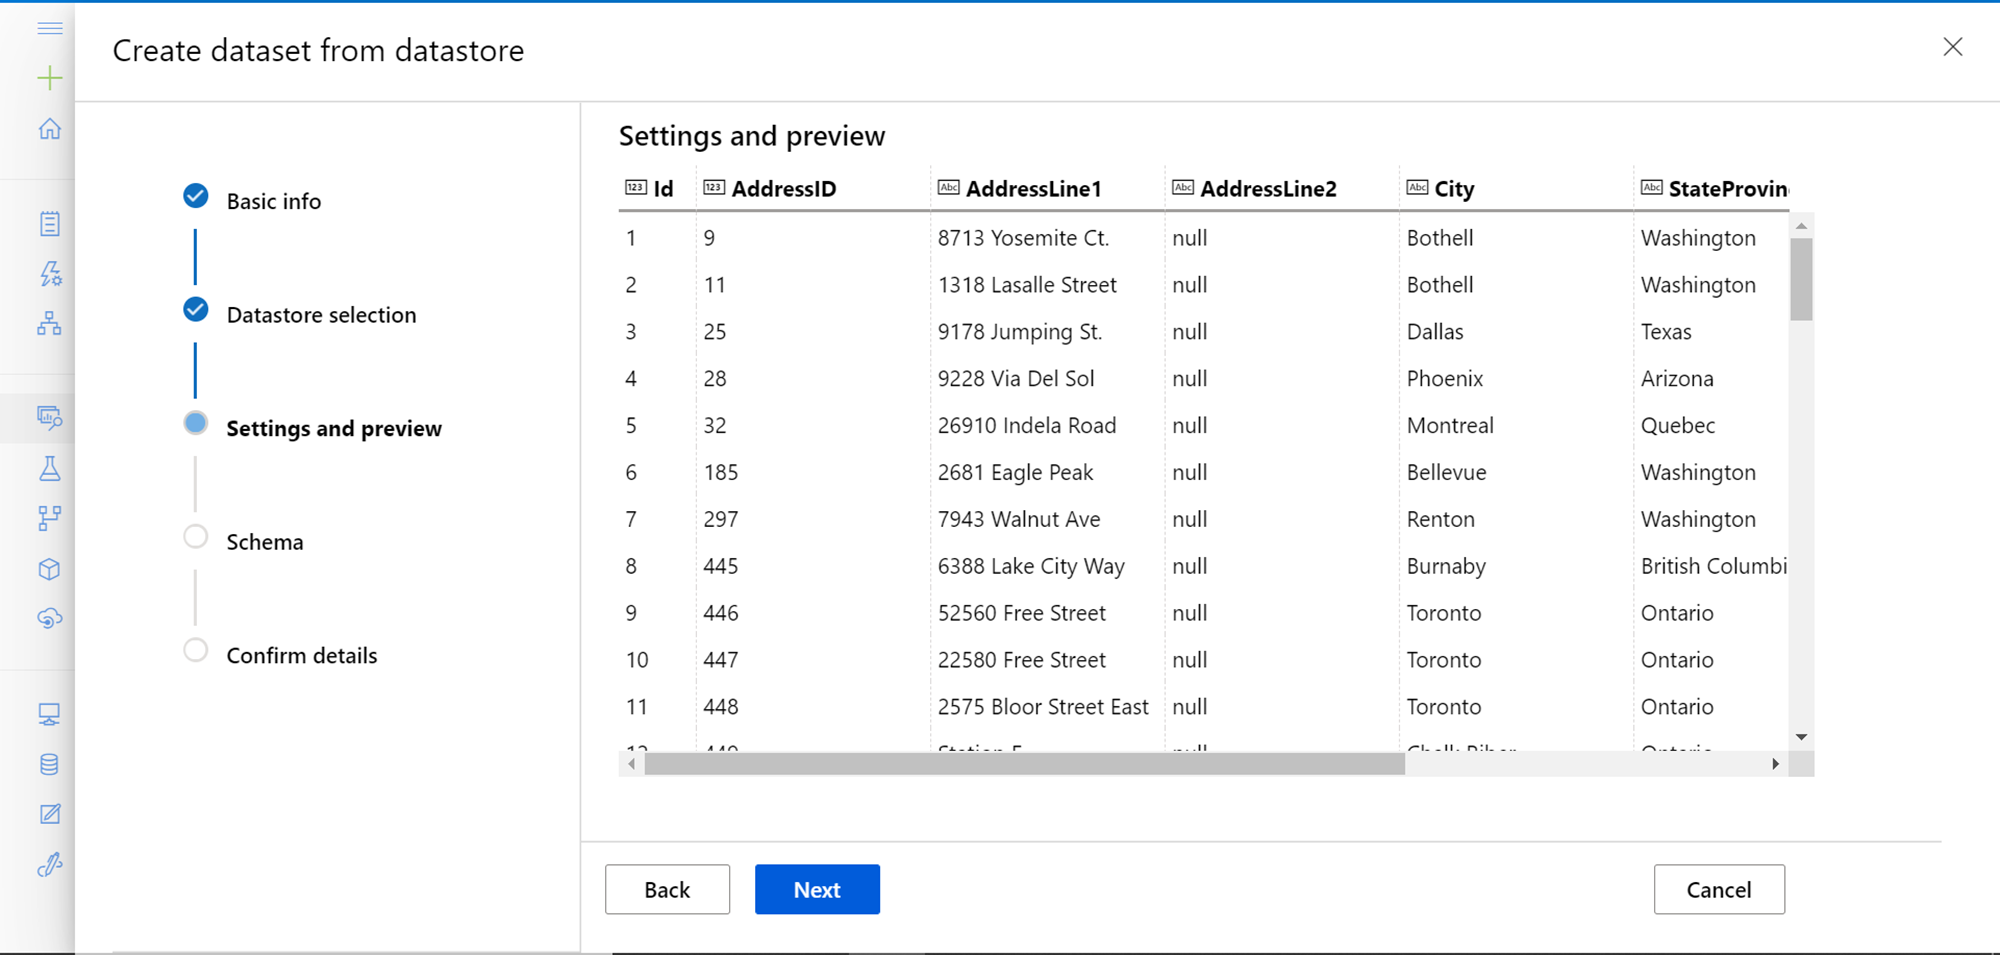
Task: Click the AddressLine1 column header
Action: [x=1032, y=189]
